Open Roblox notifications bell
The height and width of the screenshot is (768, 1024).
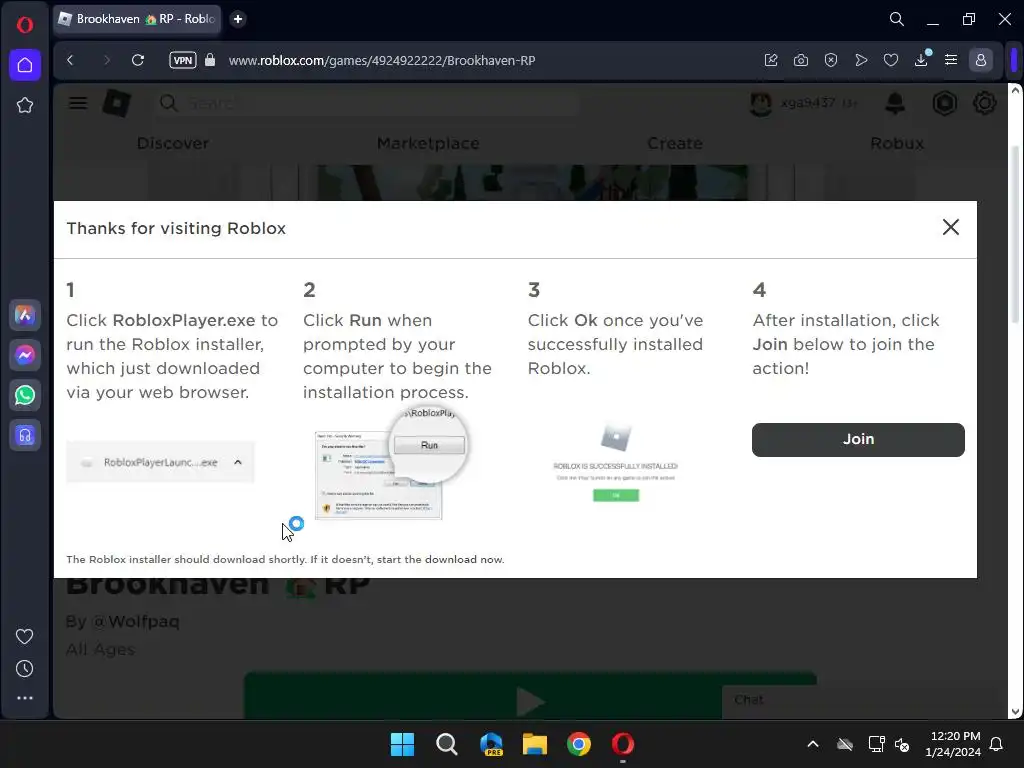895,103
